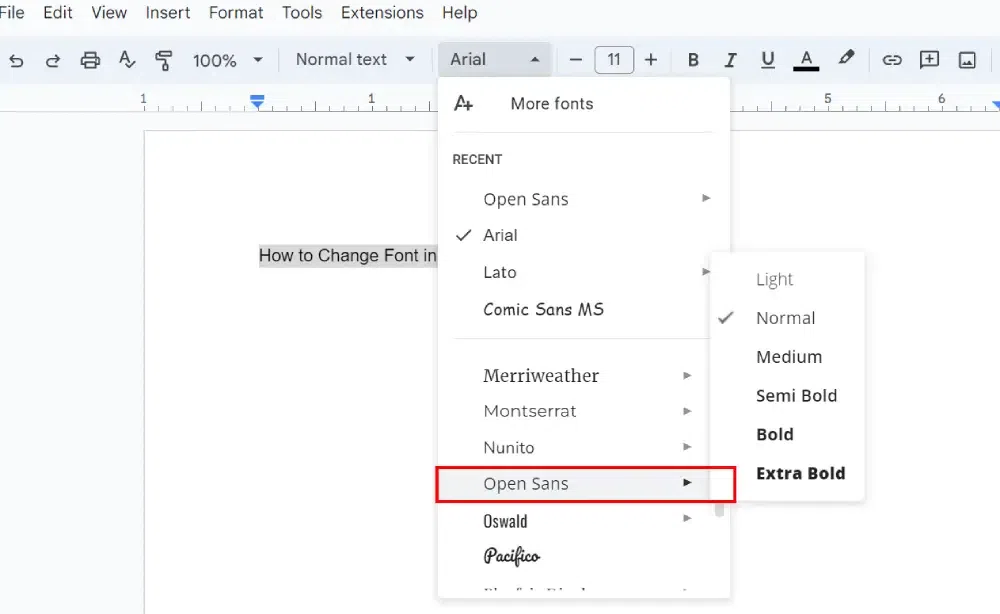Image resolution: width=1000 pixels, height=614 pixels.
Task: Redo the last action
Action: [53, 61]
